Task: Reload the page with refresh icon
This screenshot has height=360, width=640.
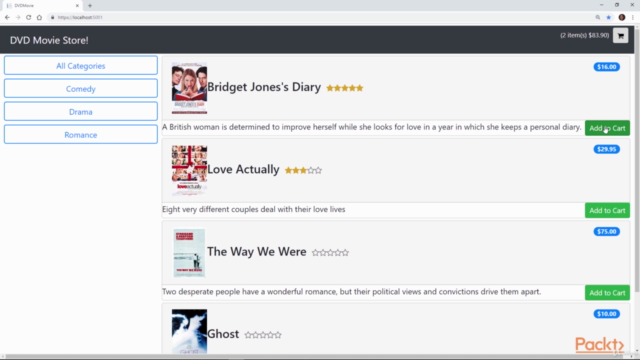Action: click(29, 17)
